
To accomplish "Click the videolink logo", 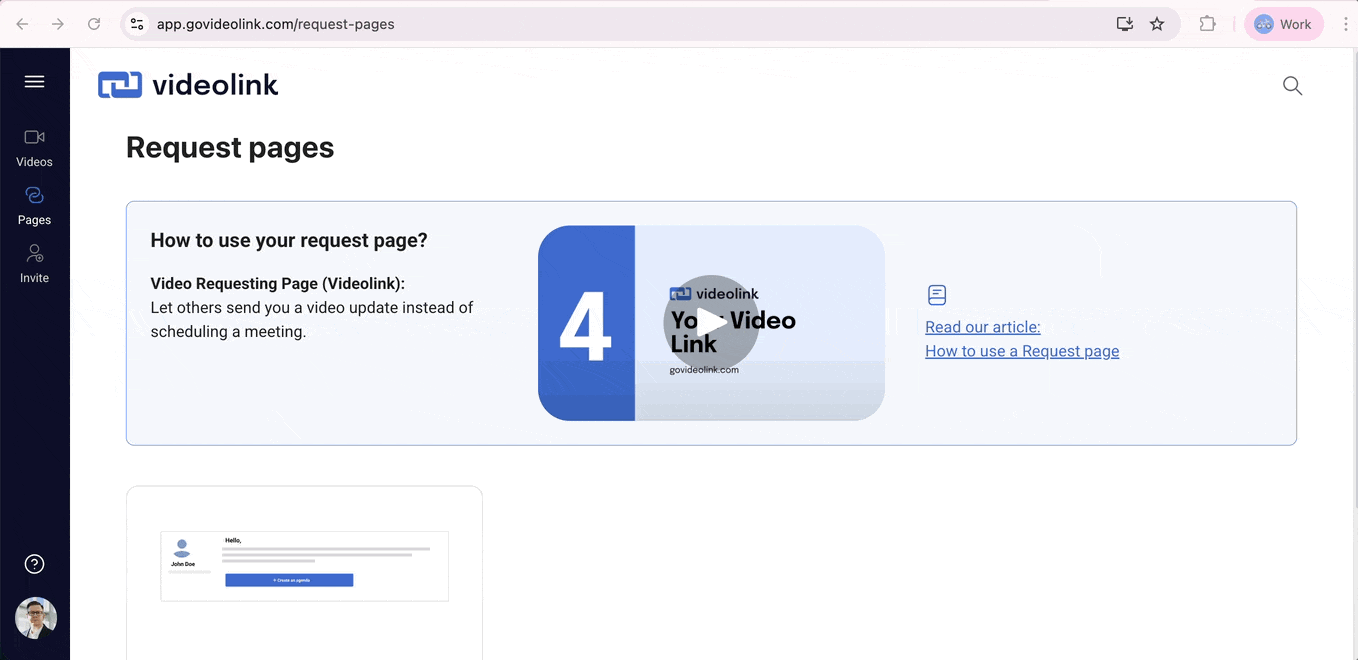I will point(188,85).
